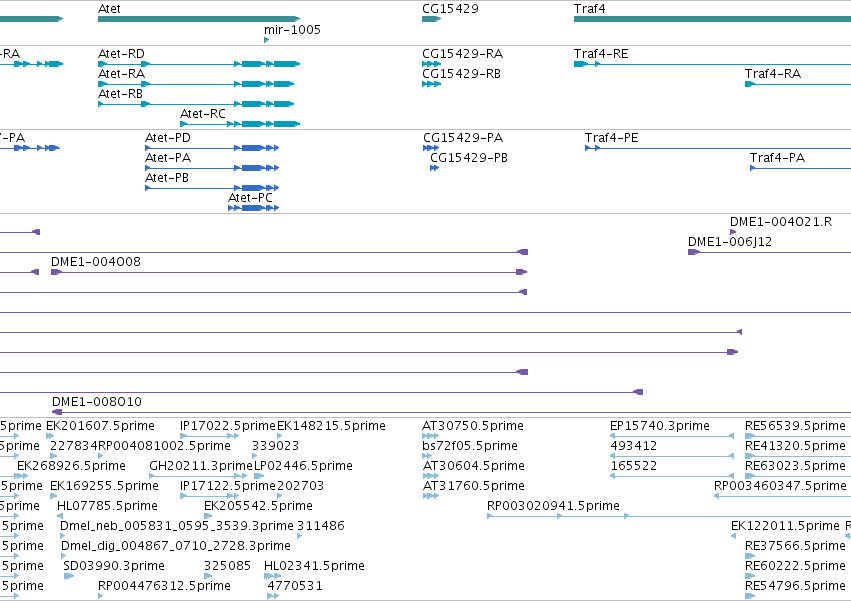Select the DME1-004O08 clone
851x601 pixels.
[289, 272]
